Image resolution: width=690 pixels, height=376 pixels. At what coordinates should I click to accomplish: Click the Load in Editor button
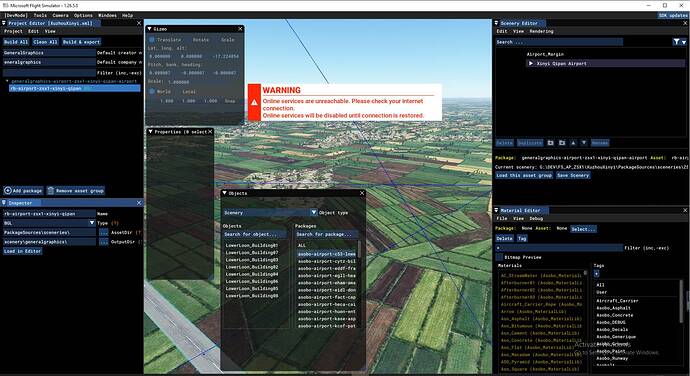[x=23, y=251]
